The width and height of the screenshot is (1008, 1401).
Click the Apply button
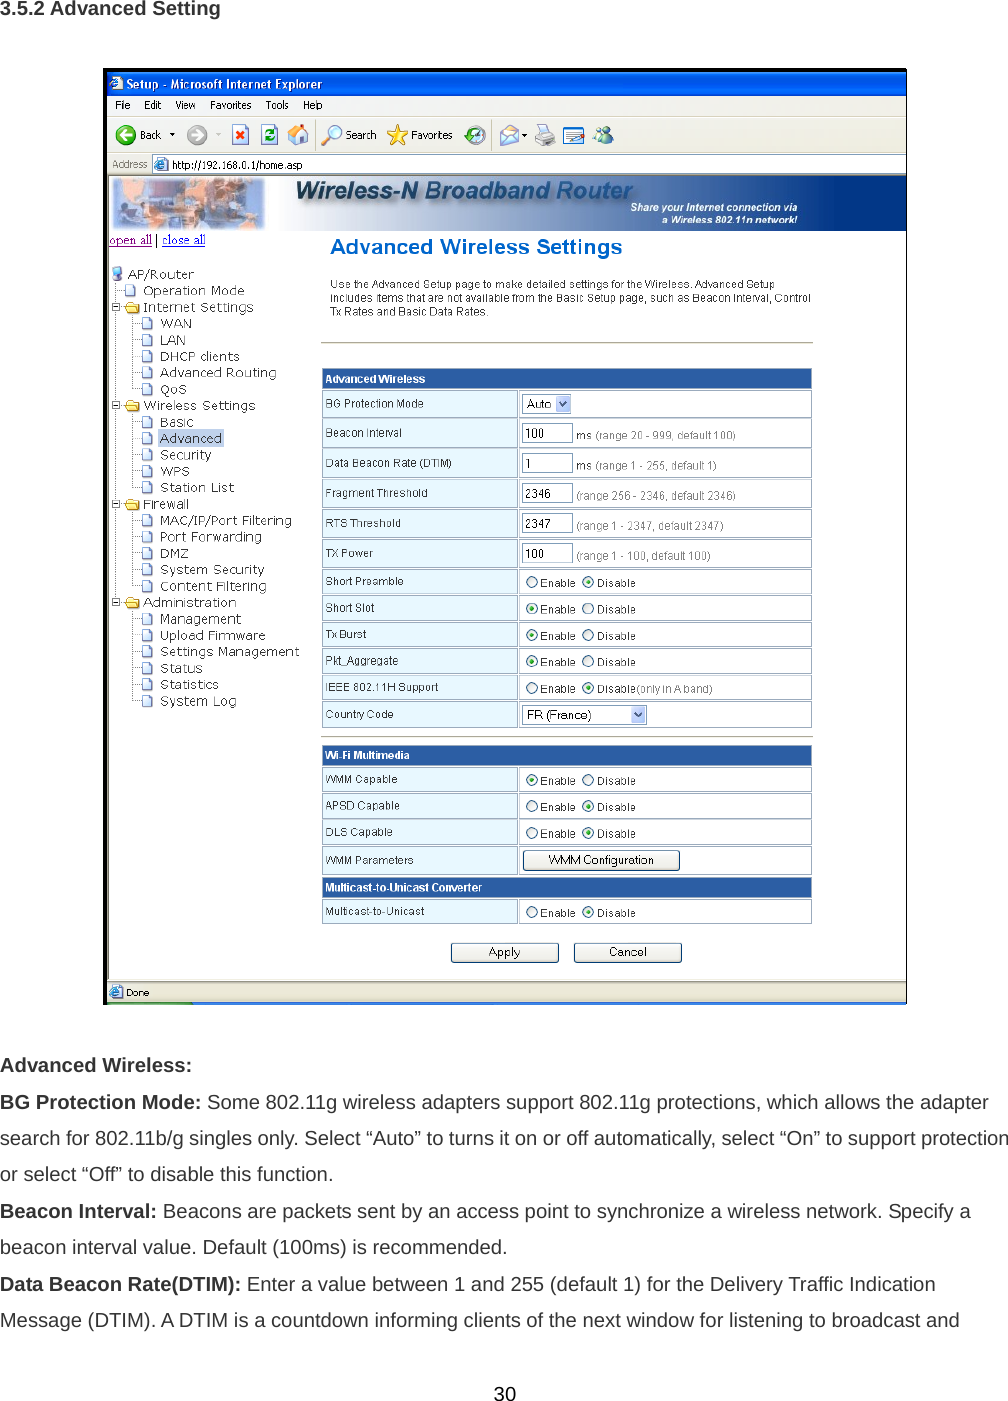point(505,952)
